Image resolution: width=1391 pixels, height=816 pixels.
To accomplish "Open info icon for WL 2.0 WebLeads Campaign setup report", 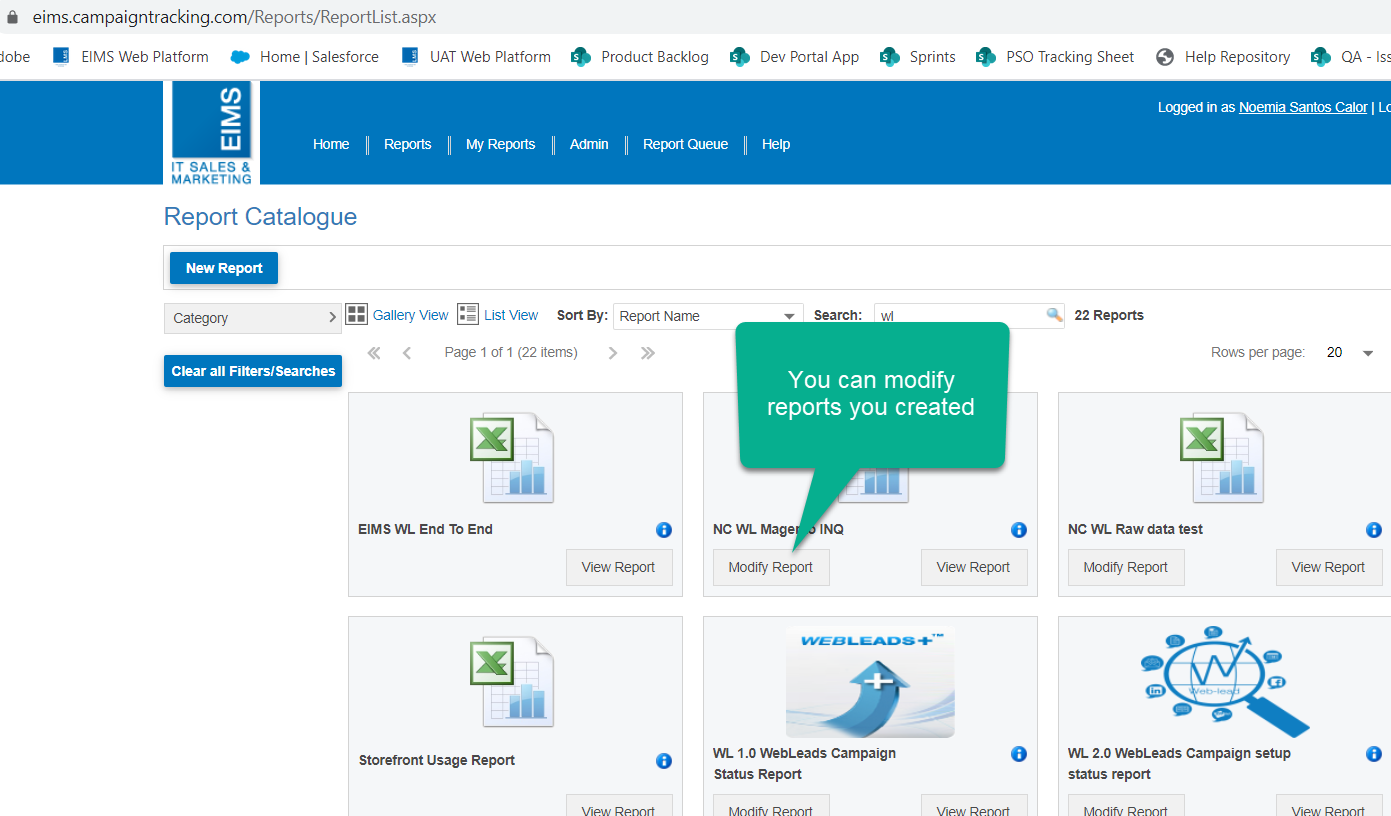I will 1374,754.
